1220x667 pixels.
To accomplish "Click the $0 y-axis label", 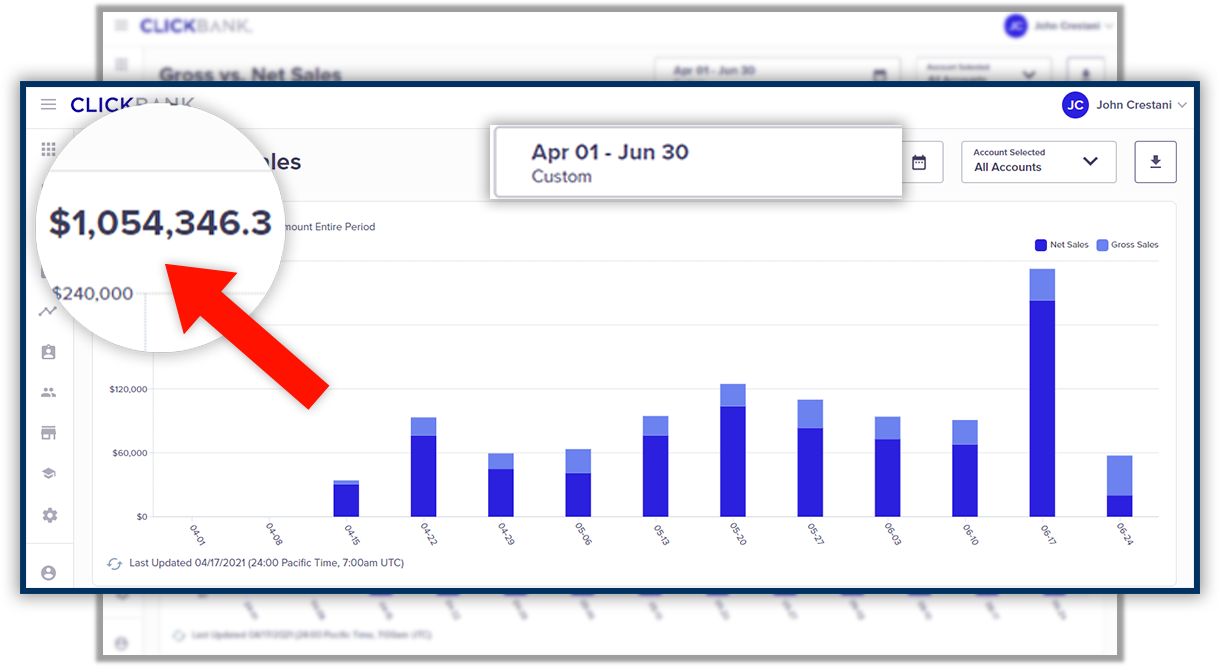I will tap(142, 517).
